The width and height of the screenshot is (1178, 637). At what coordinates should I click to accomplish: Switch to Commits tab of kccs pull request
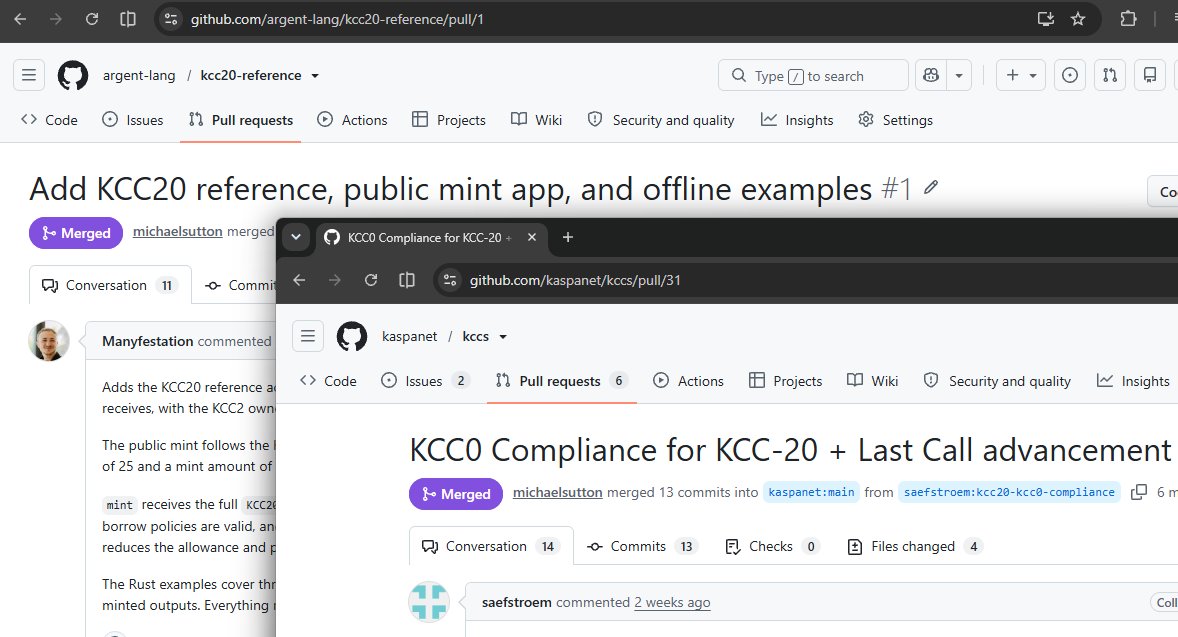click(x=641, y=546)
